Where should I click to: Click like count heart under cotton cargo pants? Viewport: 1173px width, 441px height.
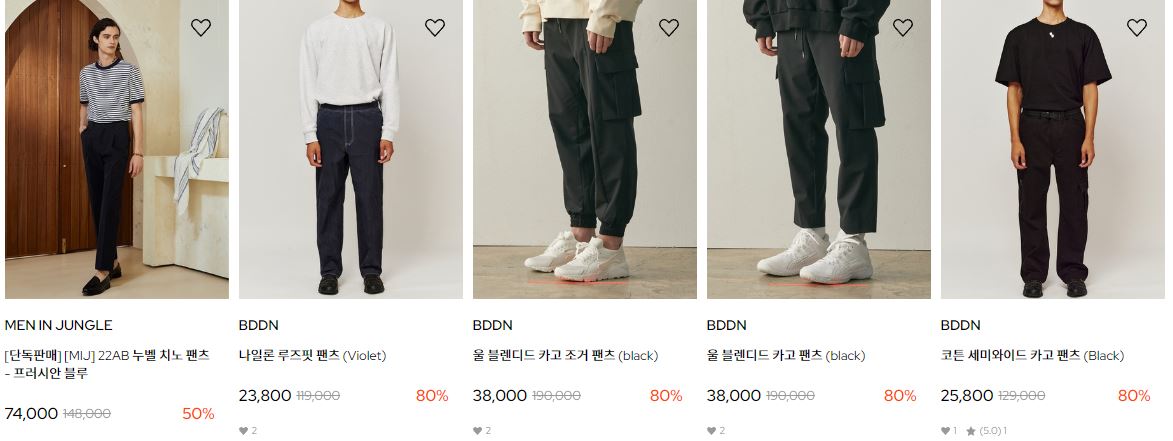[x=946, y=431]
